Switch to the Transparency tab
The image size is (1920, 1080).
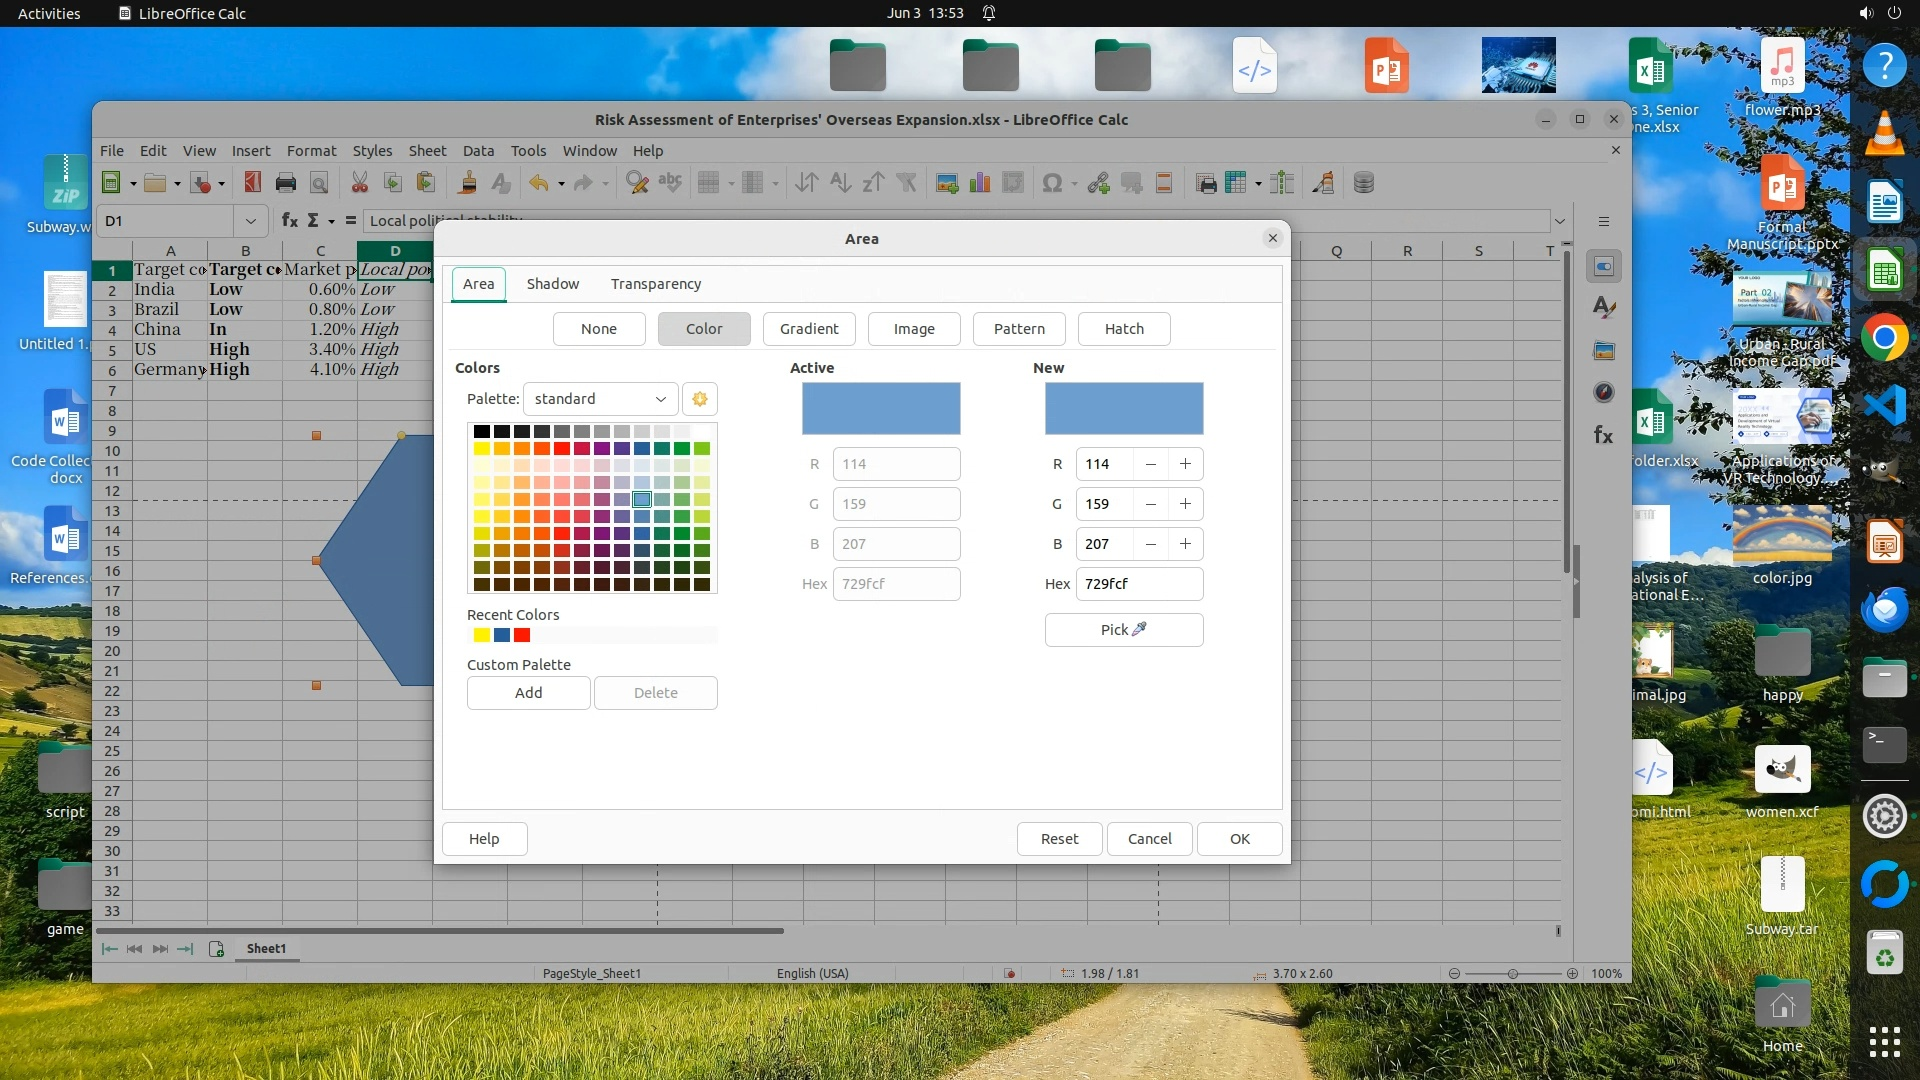pyautogui.click(x=656, y=284)
